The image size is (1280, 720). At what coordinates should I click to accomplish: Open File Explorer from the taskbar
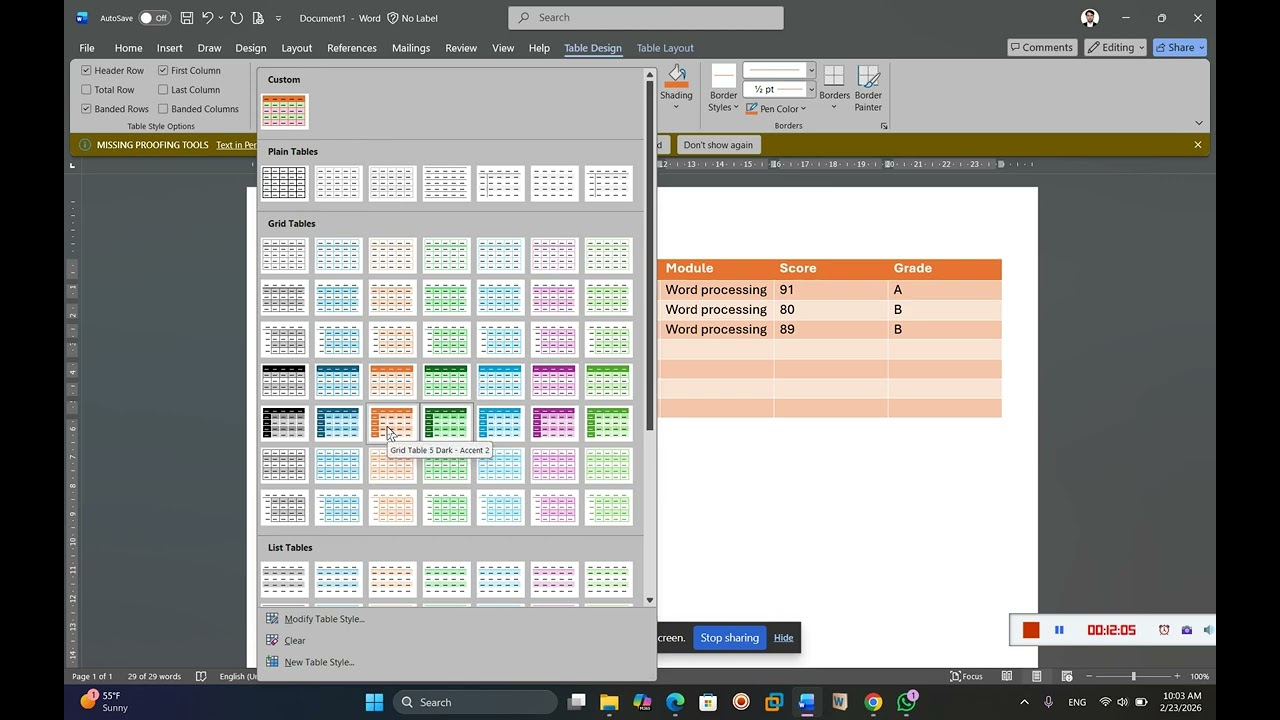tap(609, 702)
